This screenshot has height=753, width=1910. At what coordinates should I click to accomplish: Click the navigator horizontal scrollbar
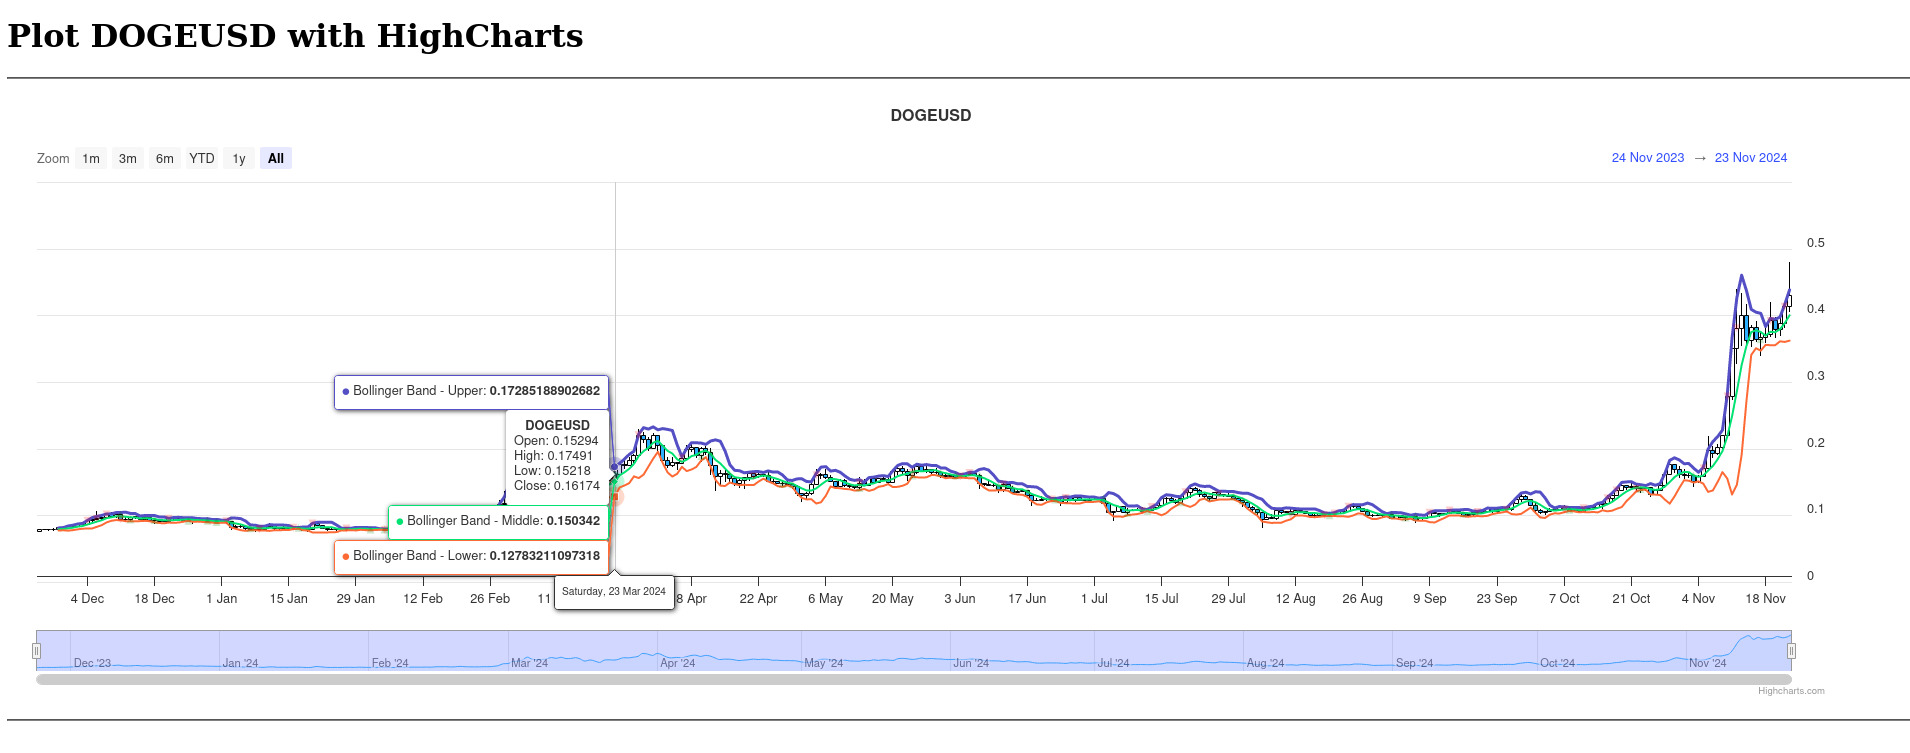click(914, 679)
